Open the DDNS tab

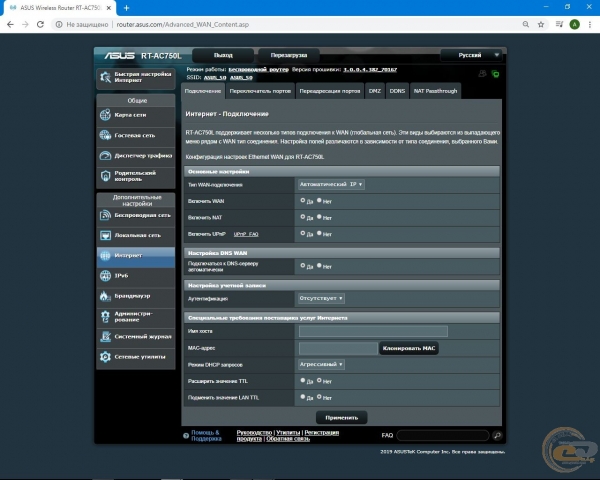tap(398, 91)
